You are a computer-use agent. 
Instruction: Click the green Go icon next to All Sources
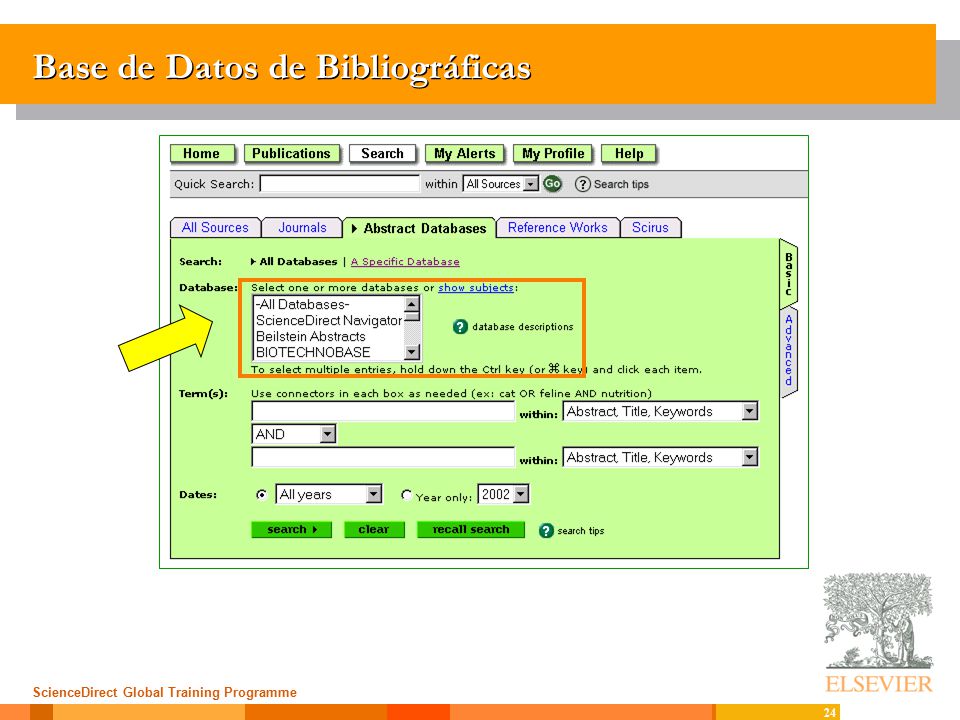[552, 184]
